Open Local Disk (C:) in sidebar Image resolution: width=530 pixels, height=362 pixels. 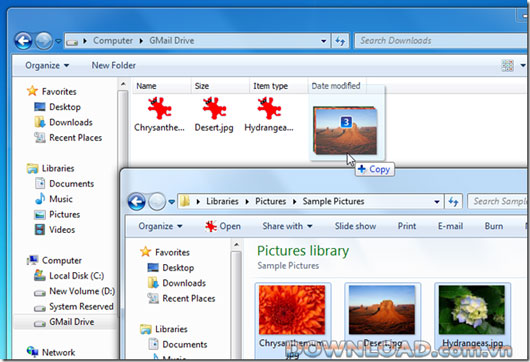(69, 275)
